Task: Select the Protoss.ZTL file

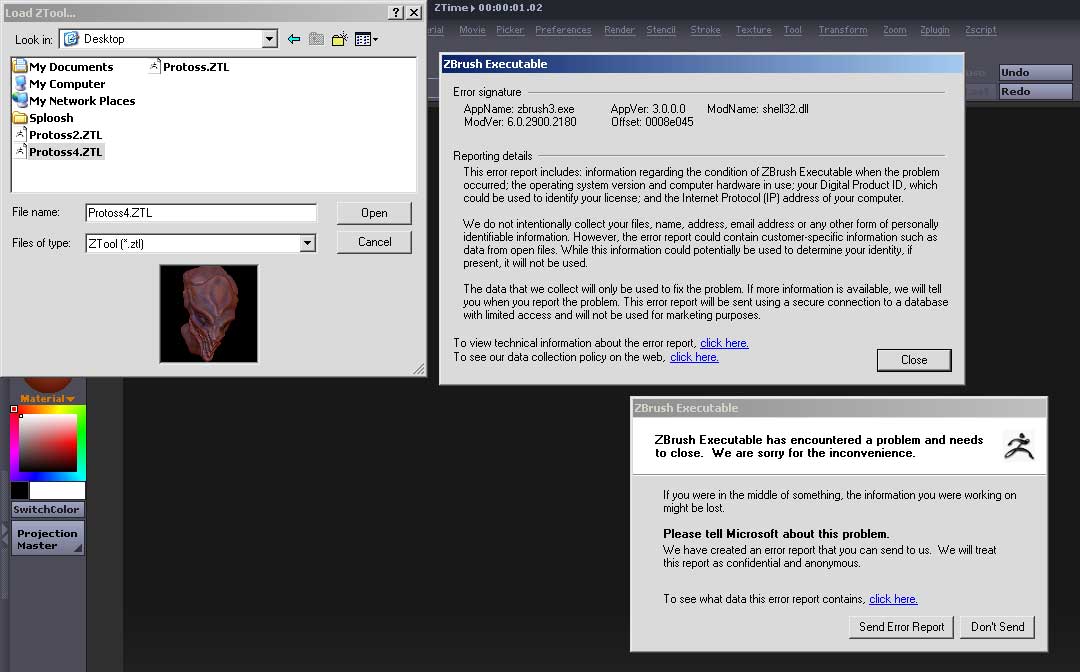Action: 189,67
